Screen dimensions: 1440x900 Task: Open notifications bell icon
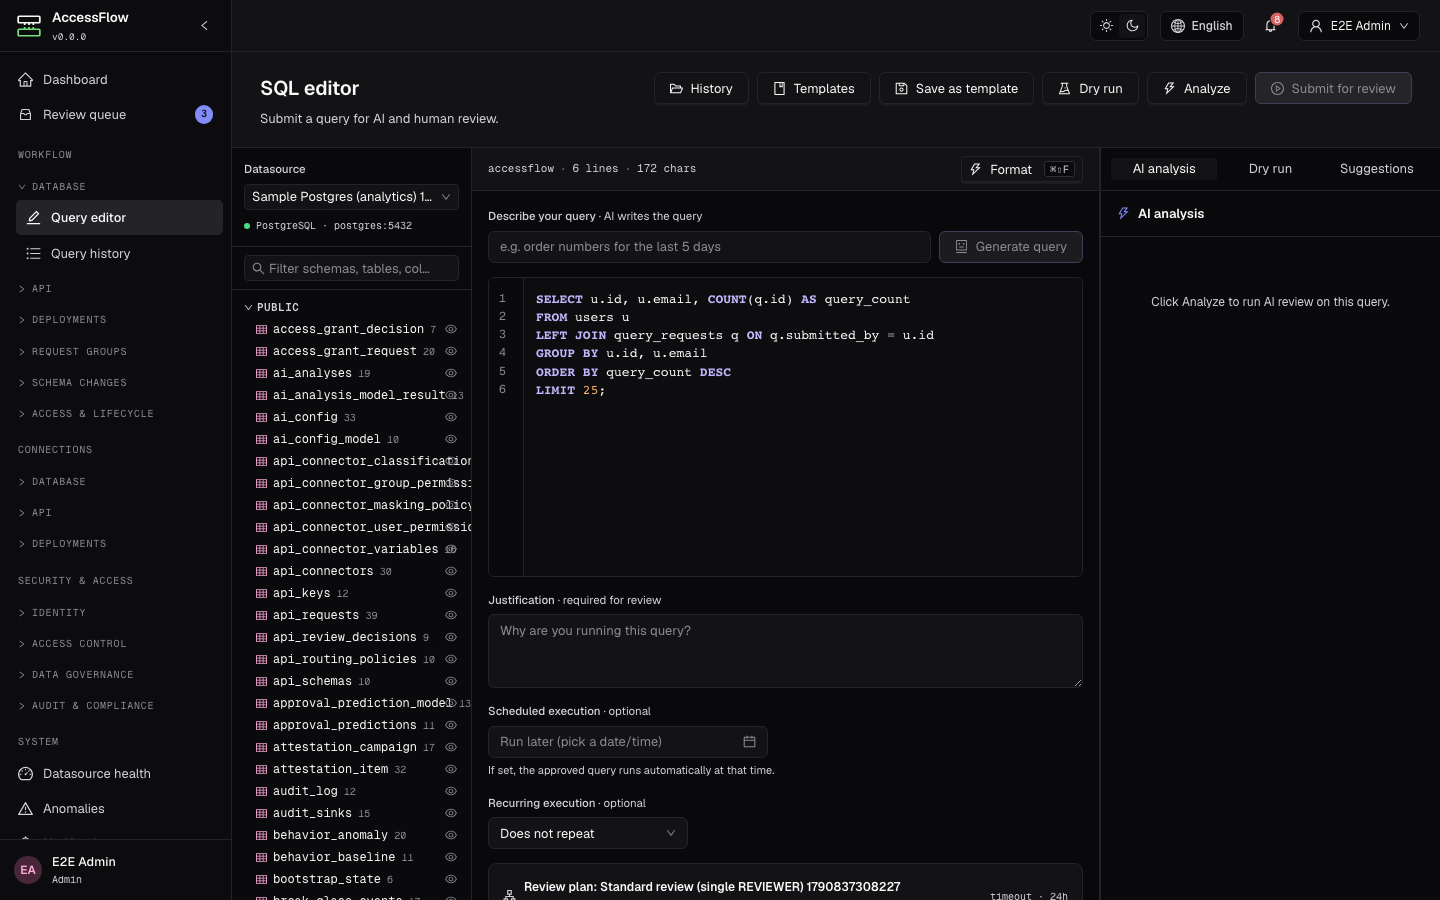[1271, 26]
